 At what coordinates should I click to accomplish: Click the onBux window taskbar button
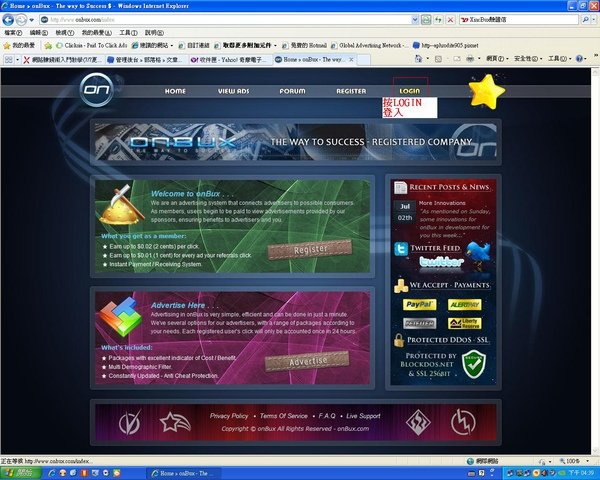[x=183, y=473]
